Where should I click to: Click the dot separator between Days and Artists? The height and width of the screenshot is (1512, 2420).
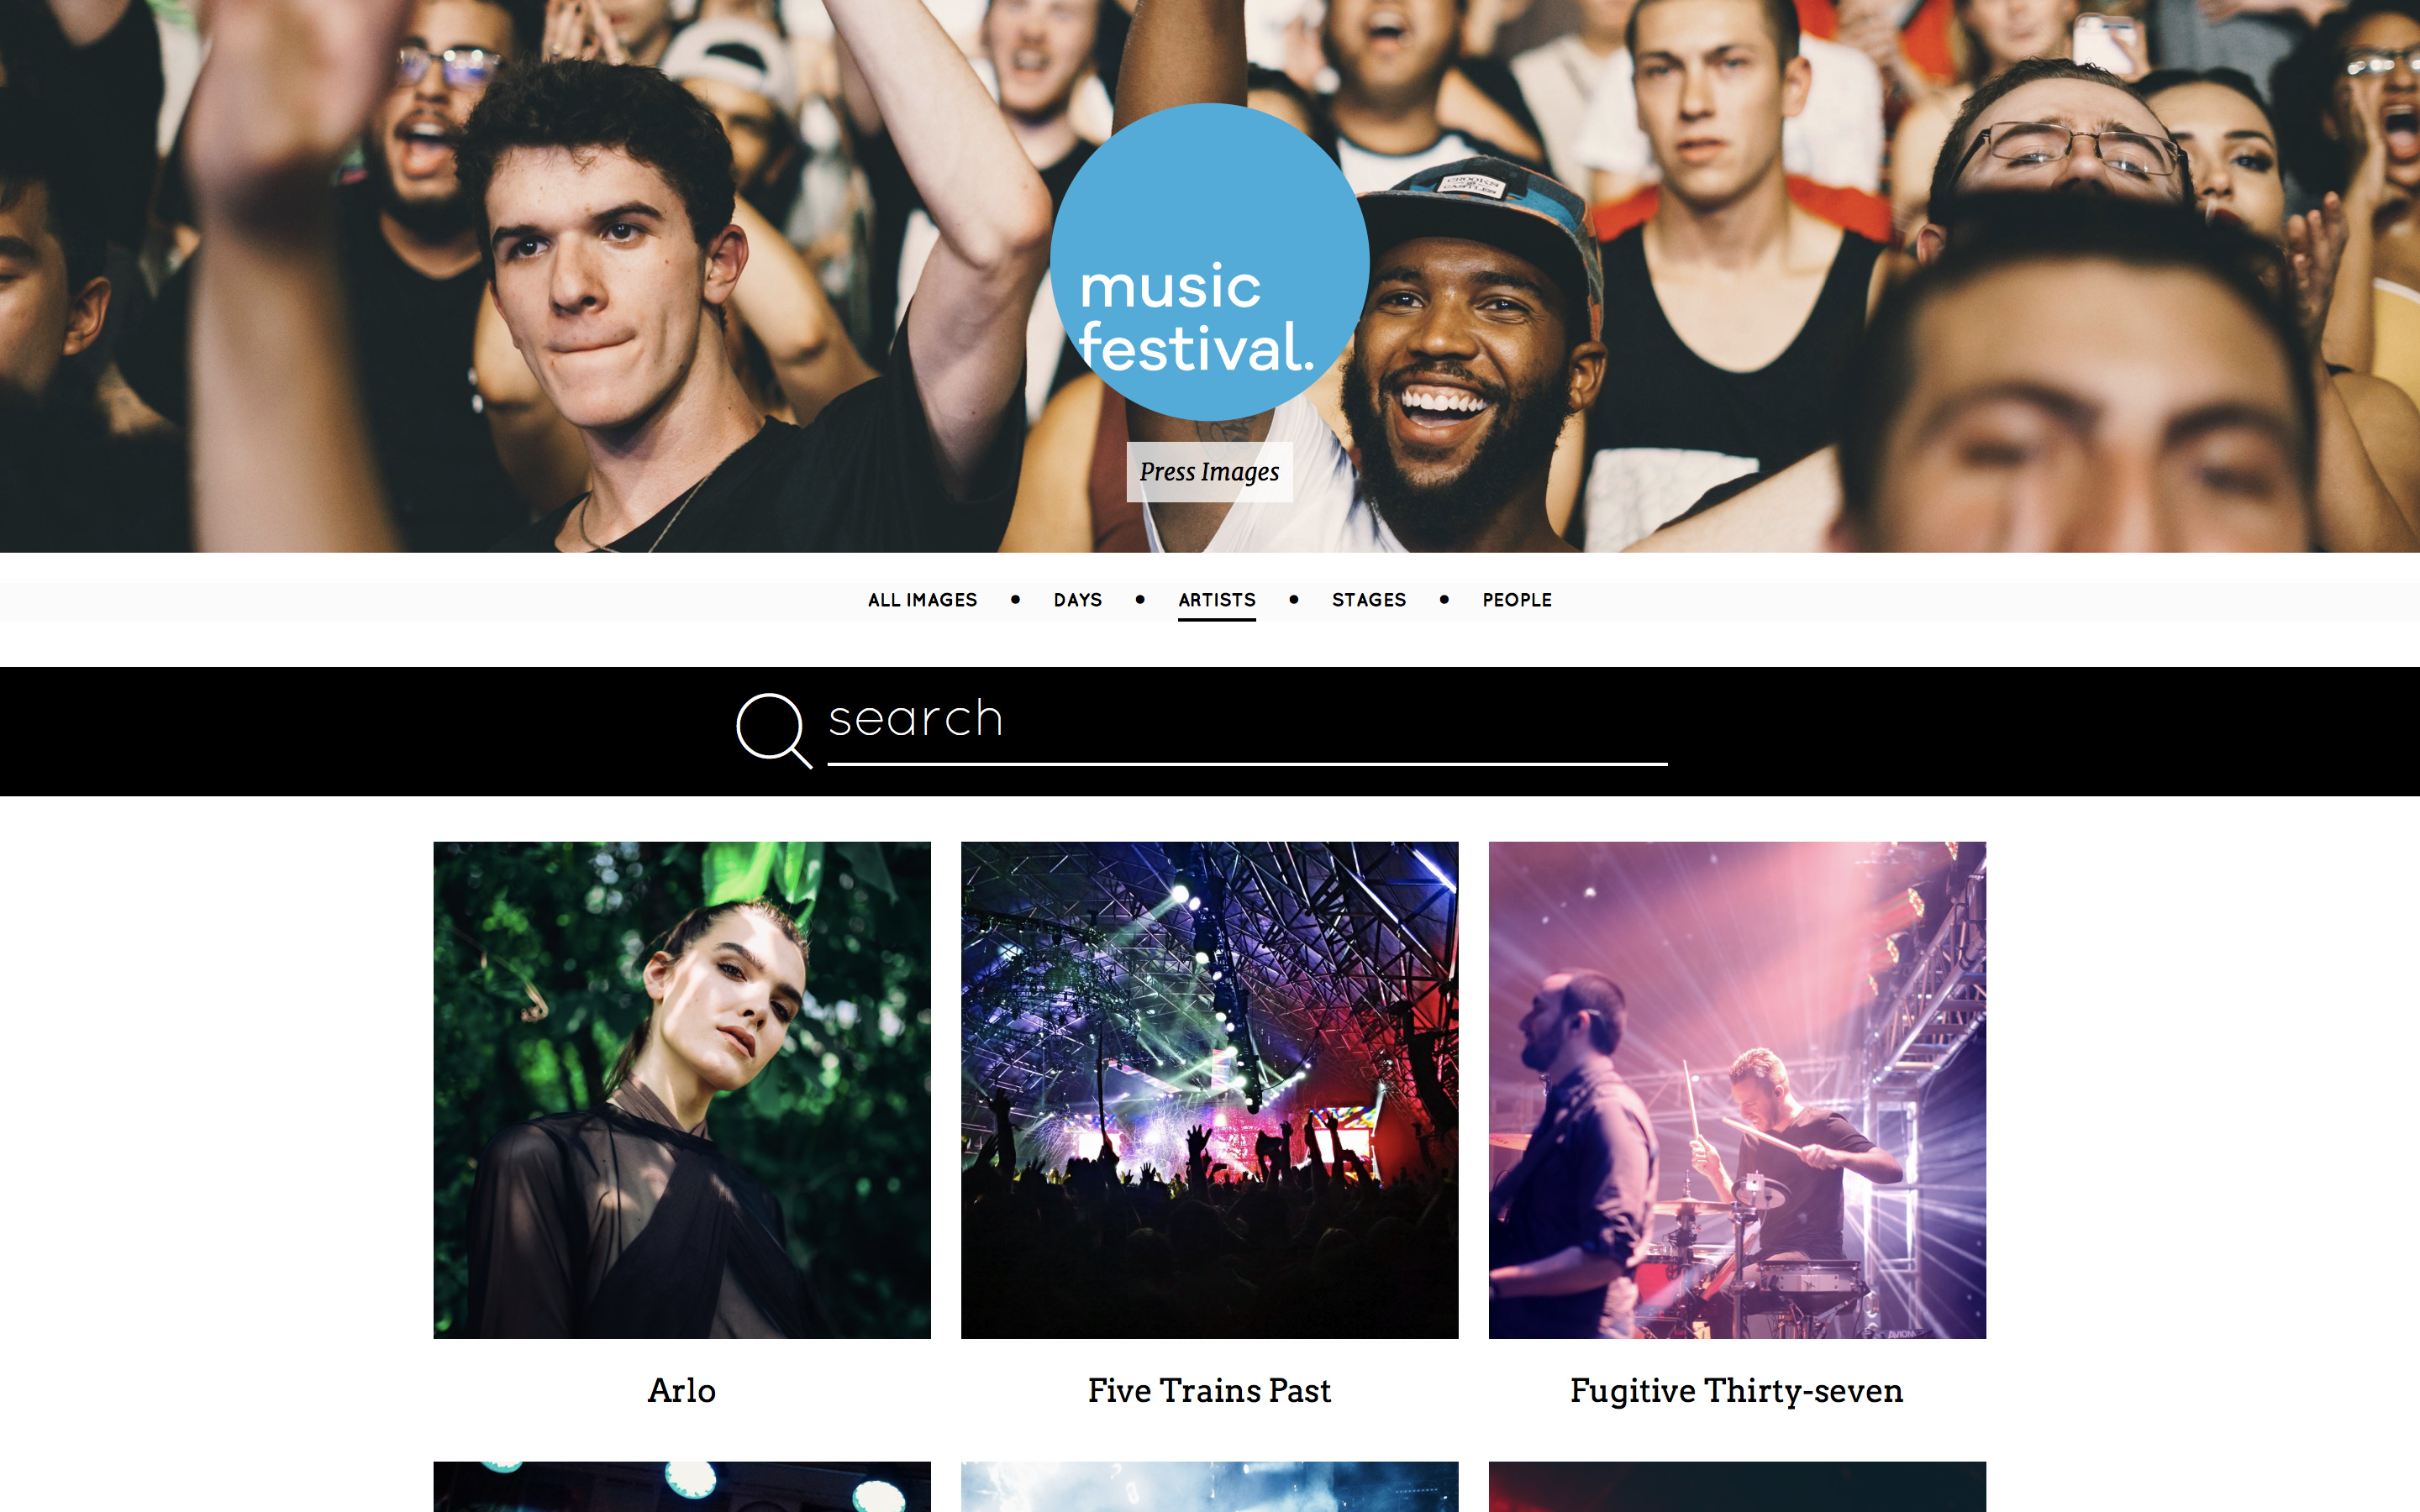(1140, 599)
